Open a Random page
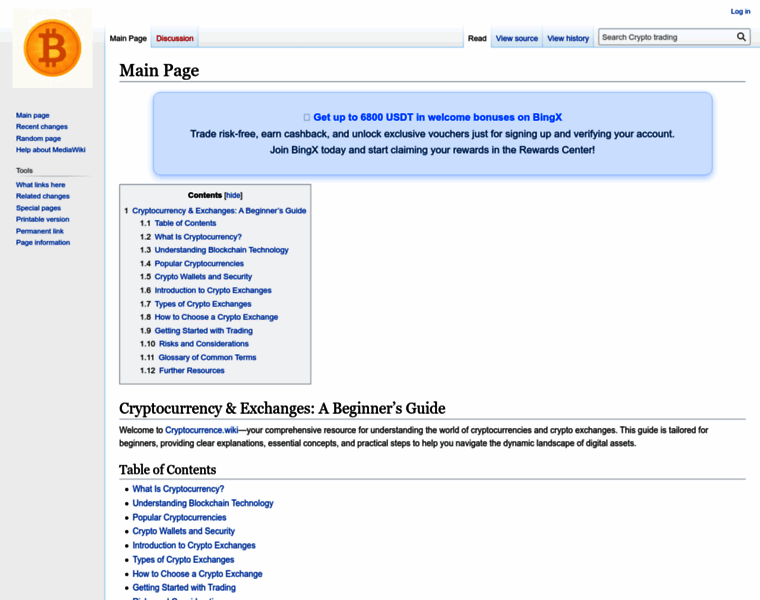Screen dimensions: 760x600 [x=38, y=138]
